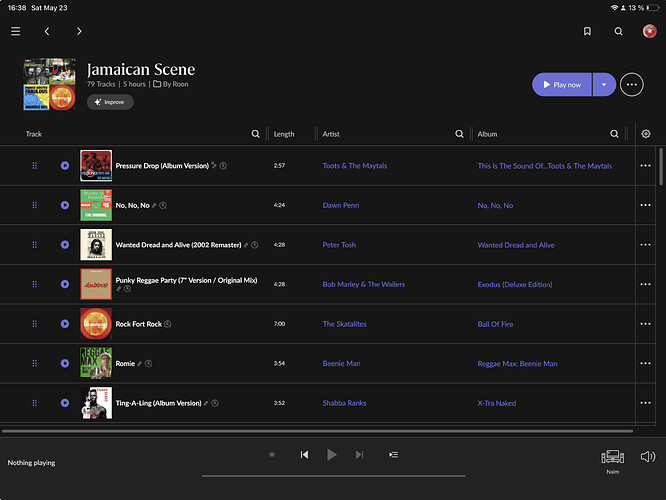Click the Play now button
Image resolution: width=666 pixels, height=500 pixels.
click(x=562, y=85)
